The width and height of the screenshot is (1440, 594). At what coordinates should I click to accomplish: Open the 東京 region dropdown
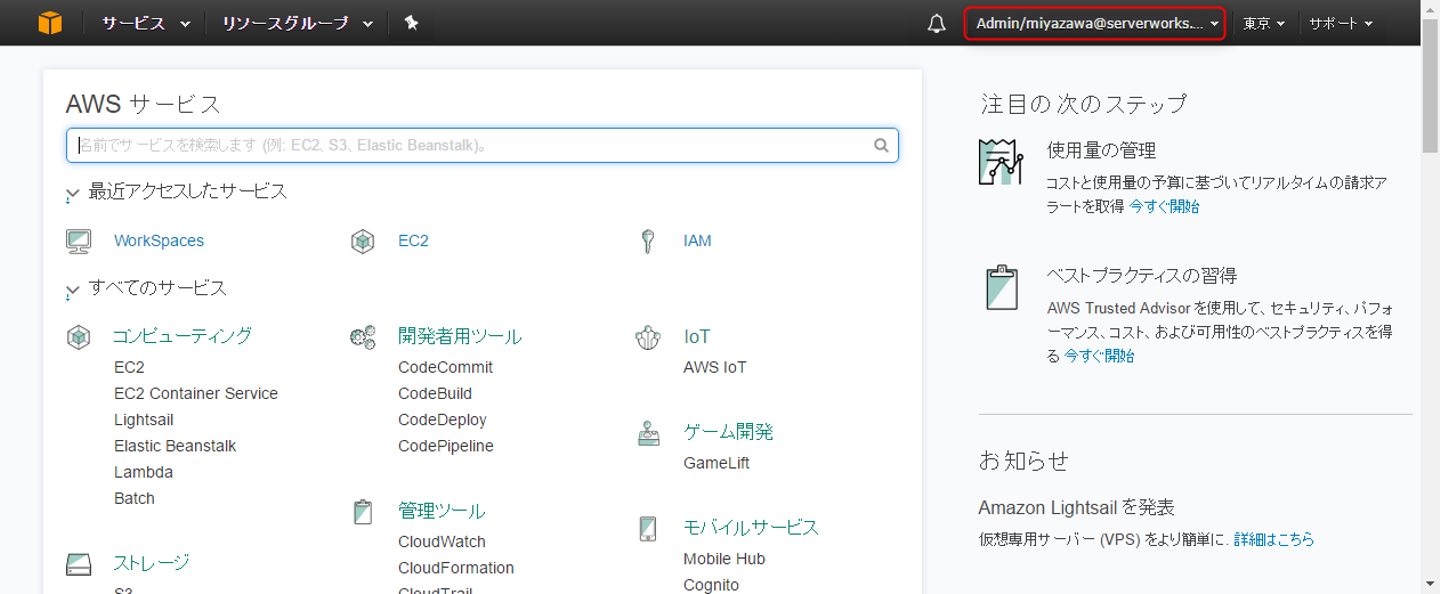coord(1264,23)
